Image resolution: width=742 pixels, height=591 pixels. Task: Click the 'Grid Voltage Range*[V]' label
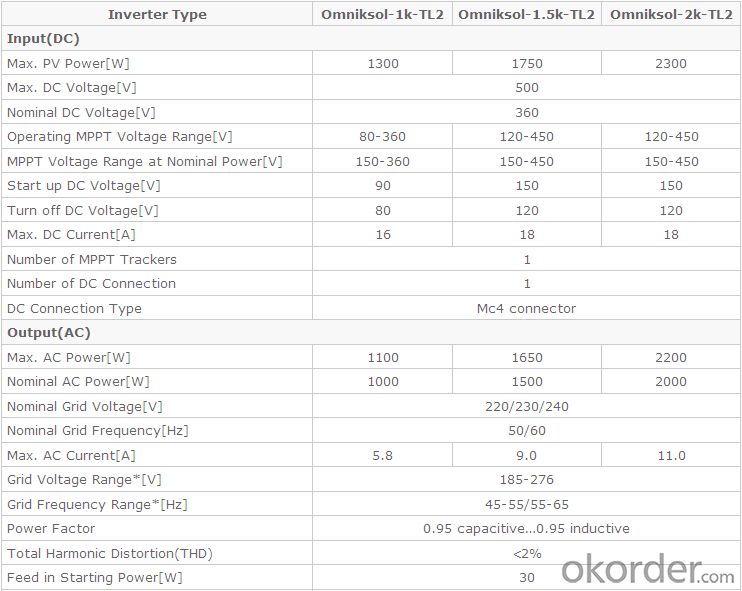[84, 479]
